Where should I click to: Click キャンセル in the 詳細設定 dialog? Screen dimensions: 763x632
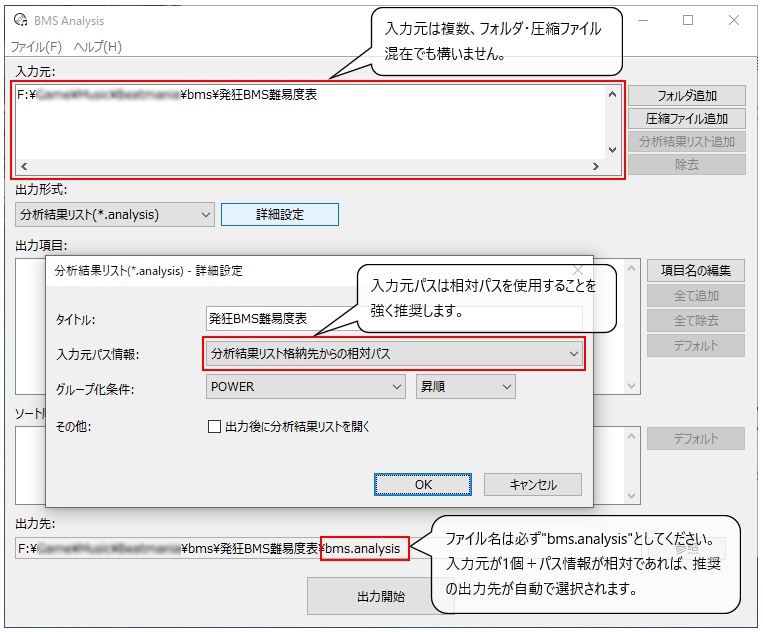tap(533, 485)
